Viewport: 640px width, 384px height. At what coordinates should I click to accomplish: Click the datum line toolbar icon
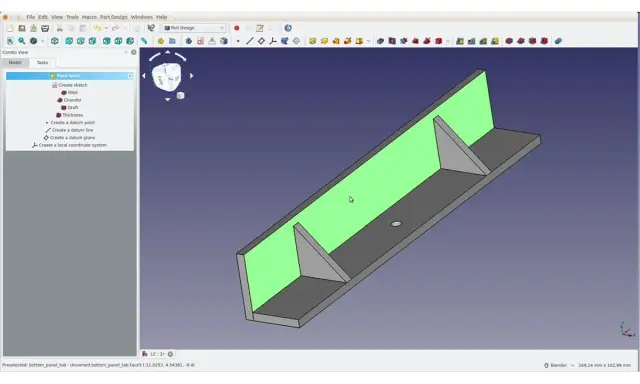coord(250,41)
